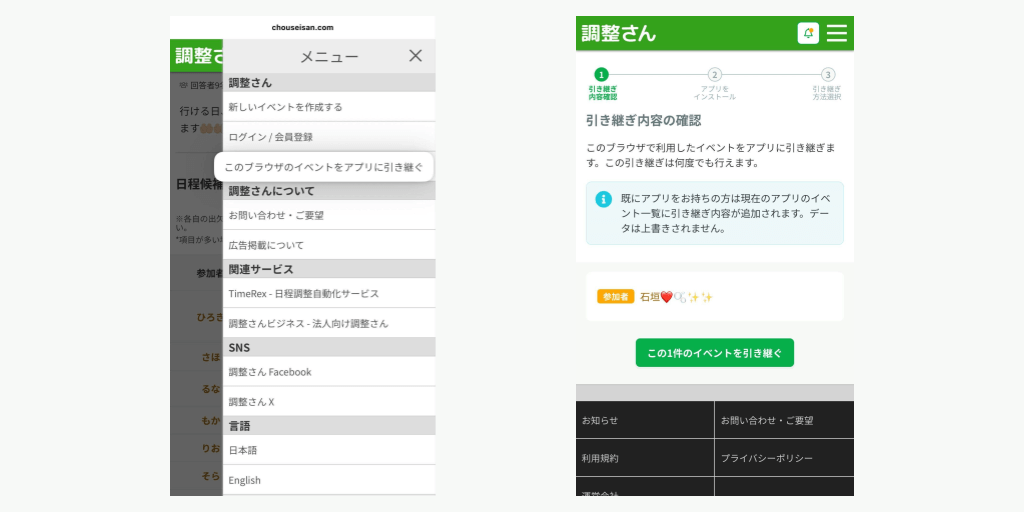Click the chouseisan.com address bar text

coord(302,27)
